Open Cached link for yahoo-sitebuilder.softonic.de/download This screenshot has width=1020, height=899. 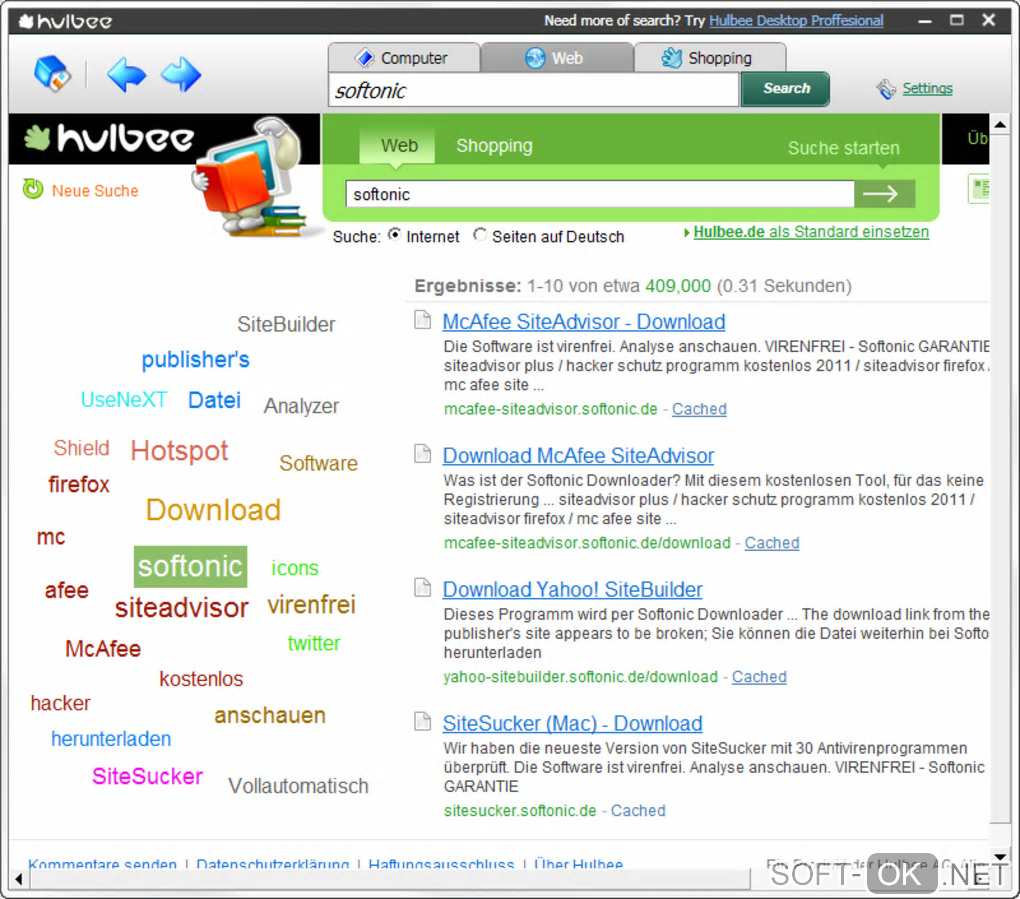(758, 677)
